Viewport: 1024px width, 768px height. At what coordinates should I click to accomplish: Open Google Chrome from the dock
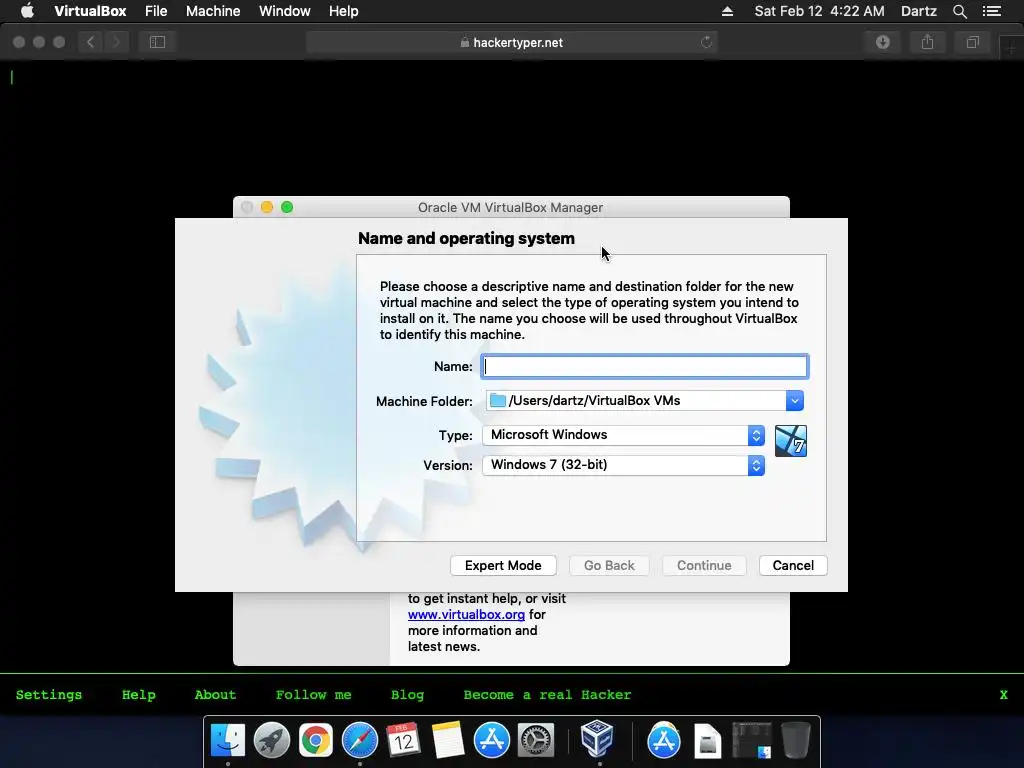pyautogui.click(x=315, y=741)
